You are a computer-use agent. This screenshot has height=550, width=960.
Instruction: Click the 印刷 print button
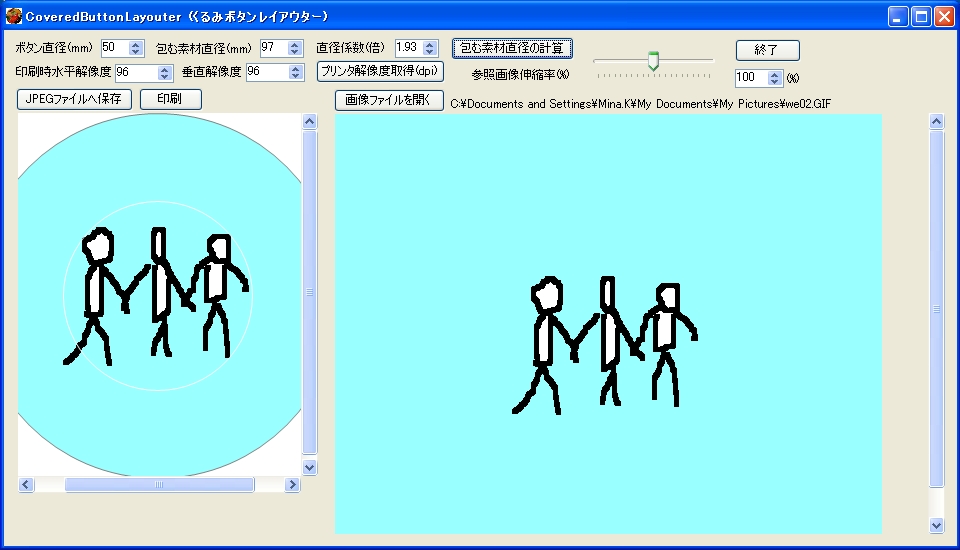point(171,99)
